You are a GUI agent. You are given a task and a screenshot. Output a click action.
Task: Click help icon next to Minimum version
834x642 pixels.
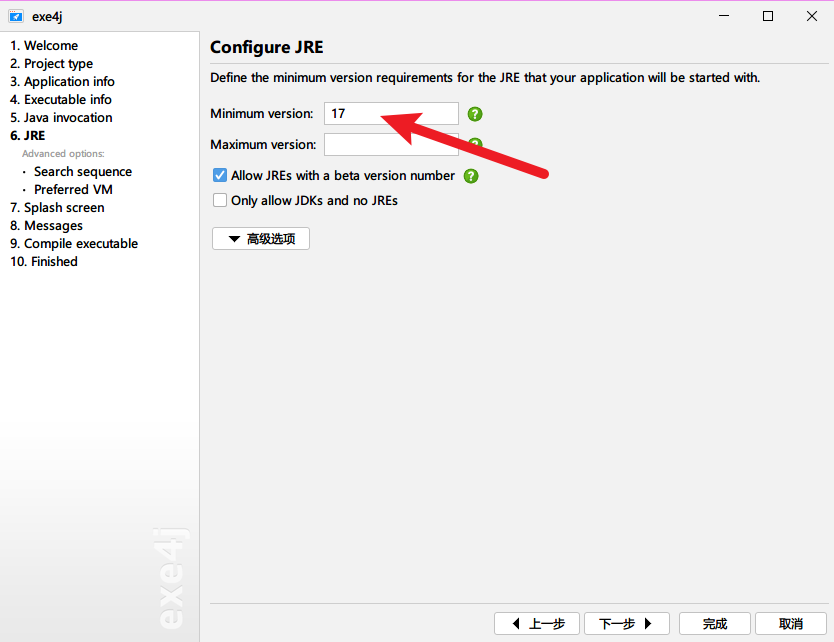coord(475,114)
